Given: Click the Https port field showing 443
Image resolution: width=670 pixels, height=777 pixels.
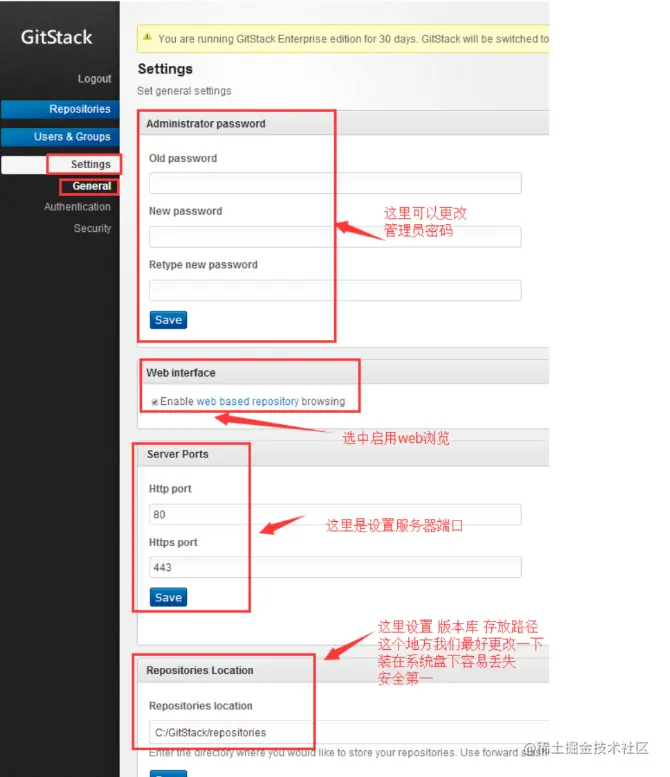Looking at the screenshot, I should tap(335, 567).
